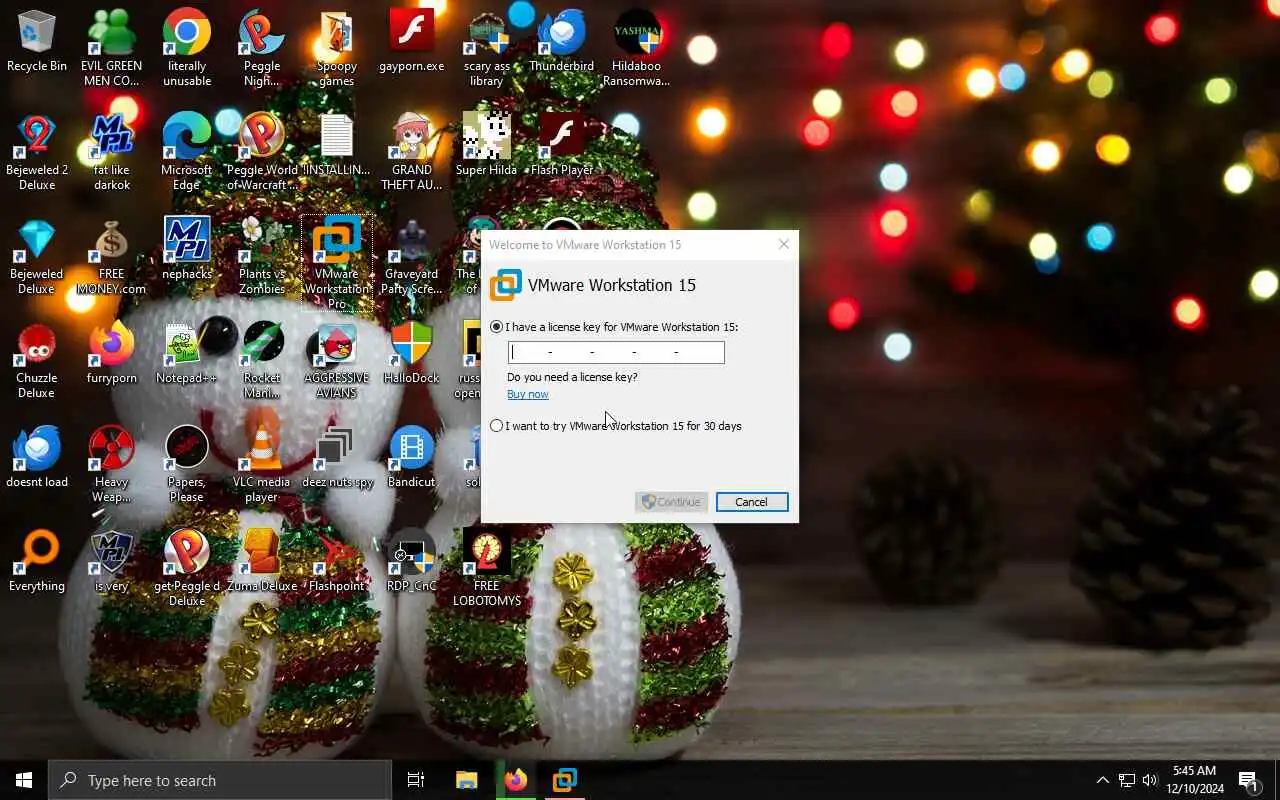The height and width of the screenshot is (800, 1280).
Task: Select the Thunderbird desktop shortcut
Action: [x=562, y=42]
